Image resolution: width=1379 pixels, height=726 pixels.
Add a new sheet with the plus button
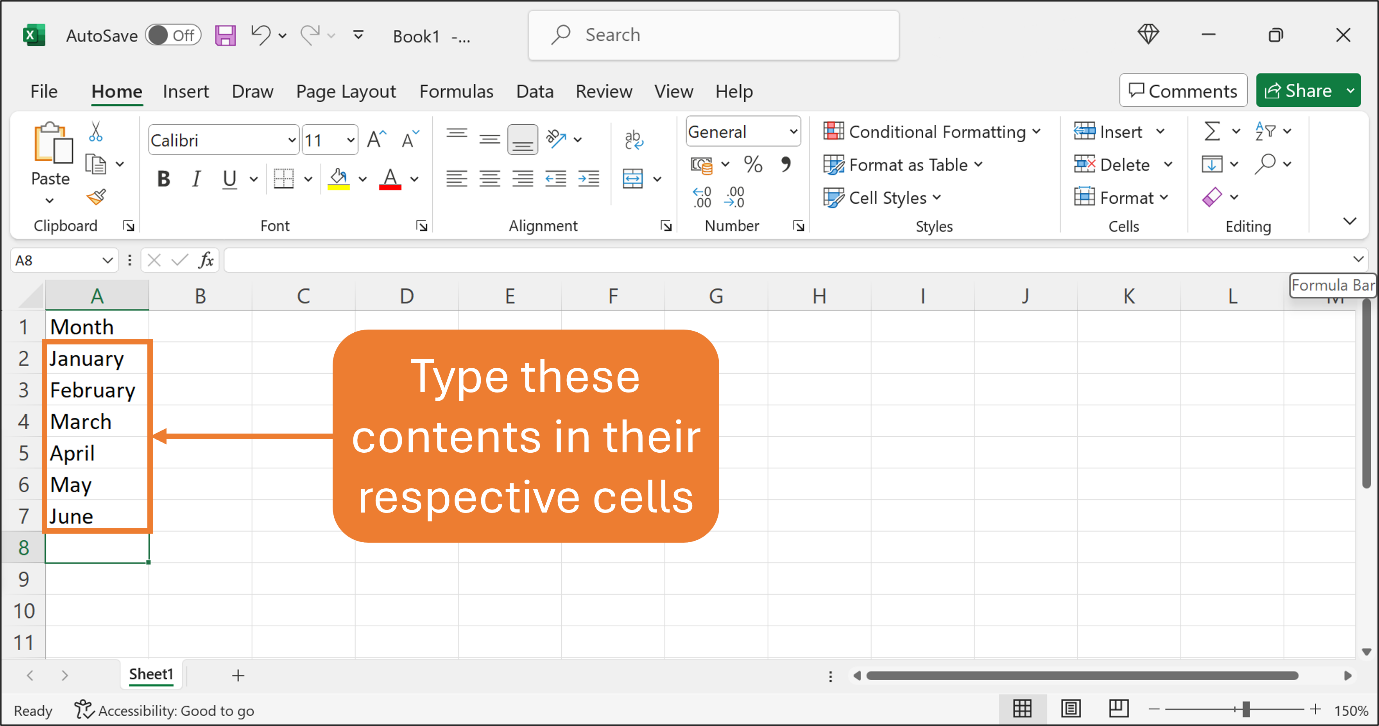238,676
